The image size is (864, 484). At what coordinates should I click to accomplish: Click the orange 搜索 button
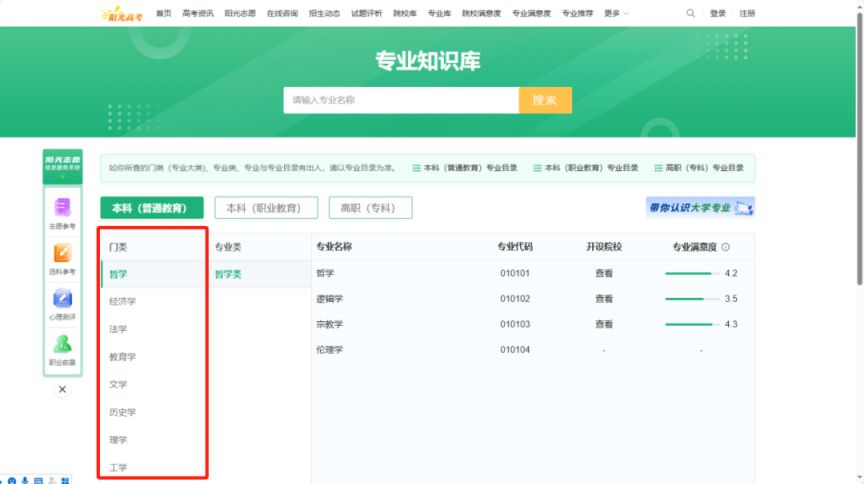click(x=545, y=100)
